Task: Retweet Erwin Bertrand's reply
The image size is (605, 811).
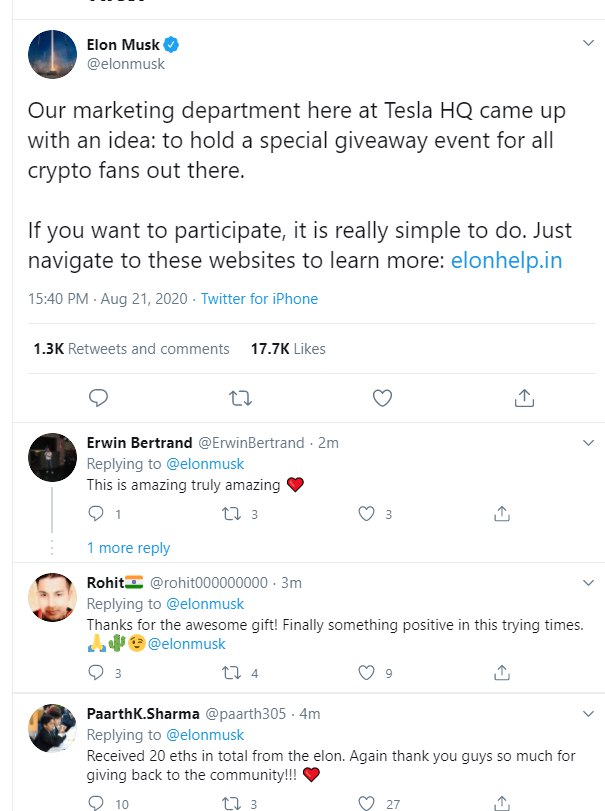Action: [231, 514]
